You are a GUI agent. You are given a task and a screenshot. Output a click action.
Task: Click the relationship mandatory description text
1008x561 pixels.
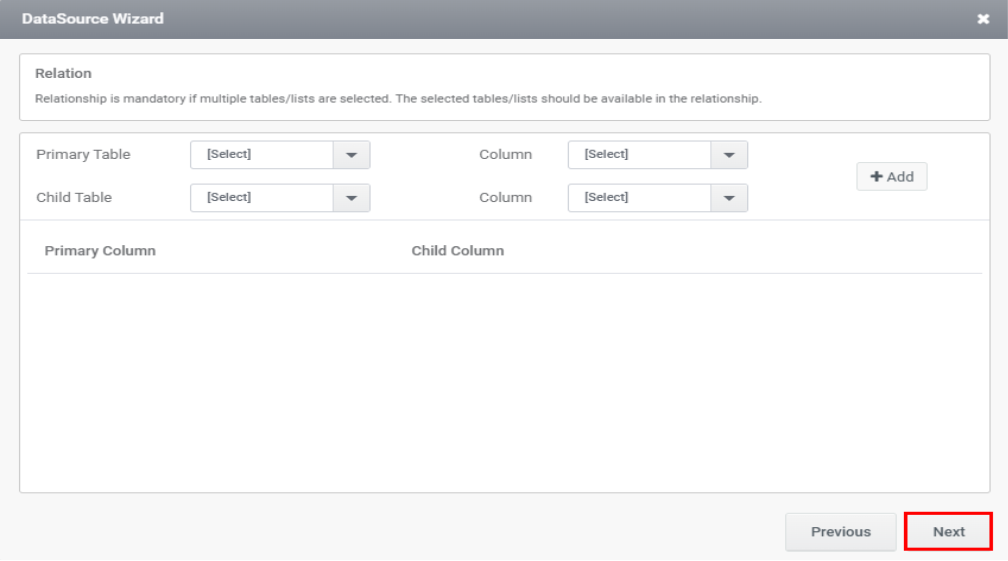click(398, 99)
